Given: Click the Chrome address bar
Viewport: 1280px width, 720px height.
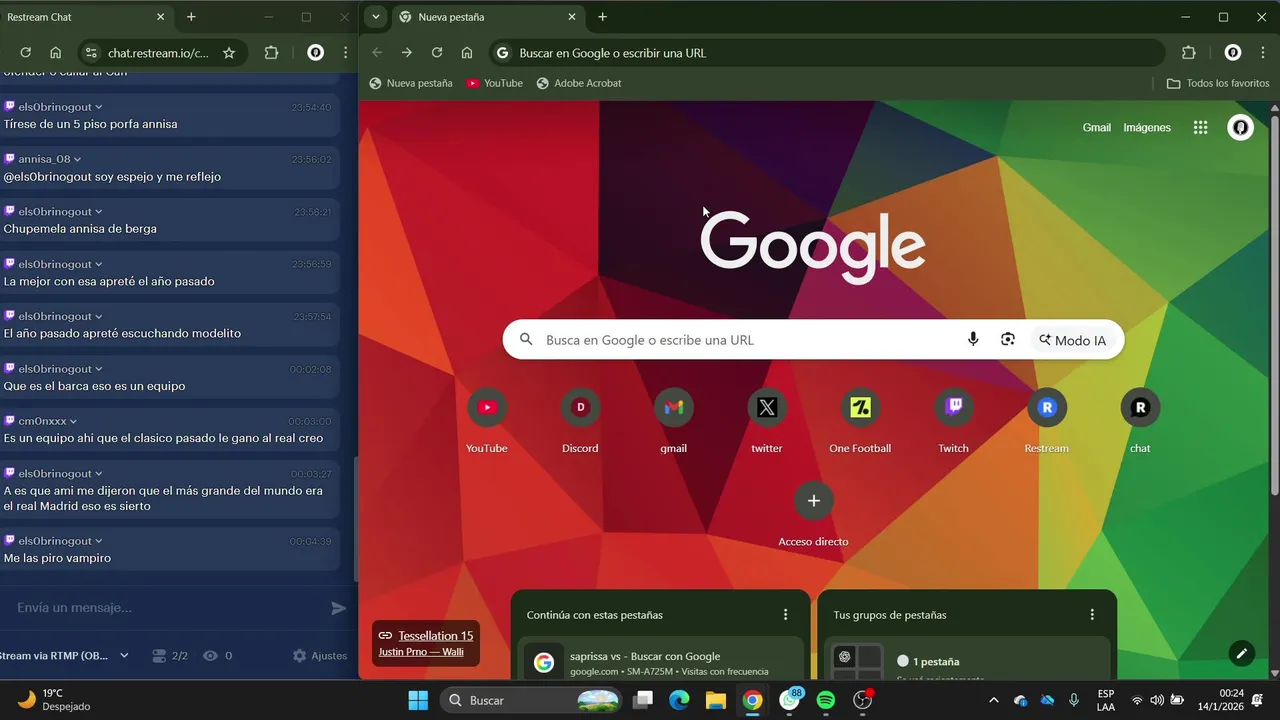Looking at the screenshot, I should click(x=827, y=53).
